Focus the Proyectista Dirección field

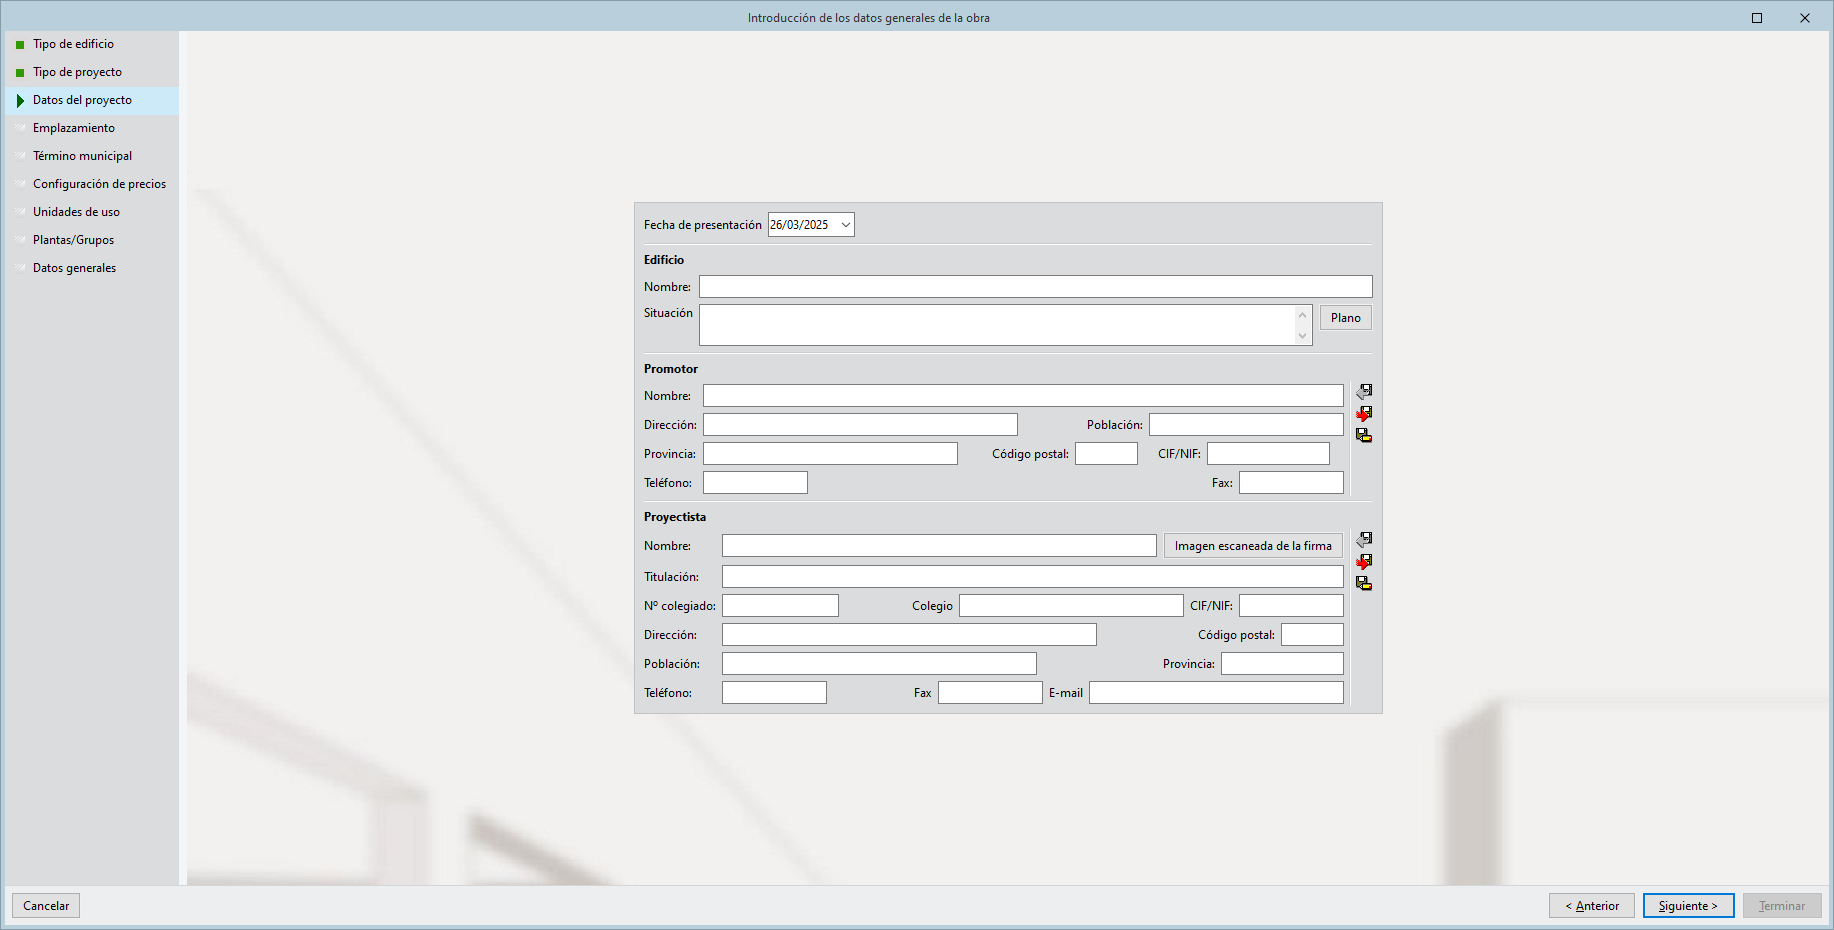tap(909, 635)
